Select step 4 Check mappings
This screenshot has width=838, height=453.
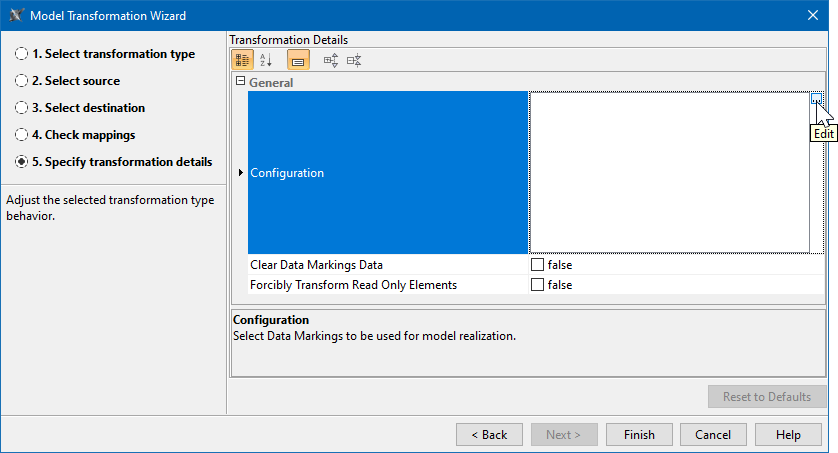click(x=75, y=135)
